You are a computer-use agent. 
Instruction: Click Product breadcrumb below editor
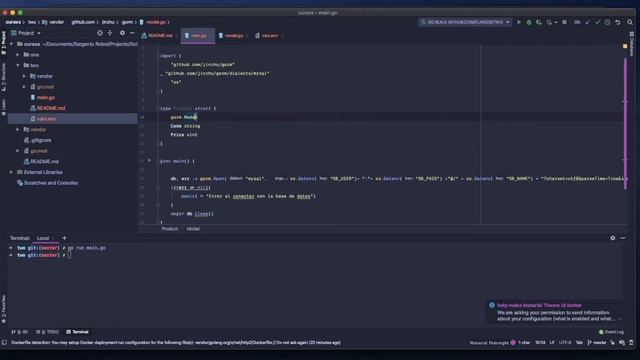click(x=169, y=229)
